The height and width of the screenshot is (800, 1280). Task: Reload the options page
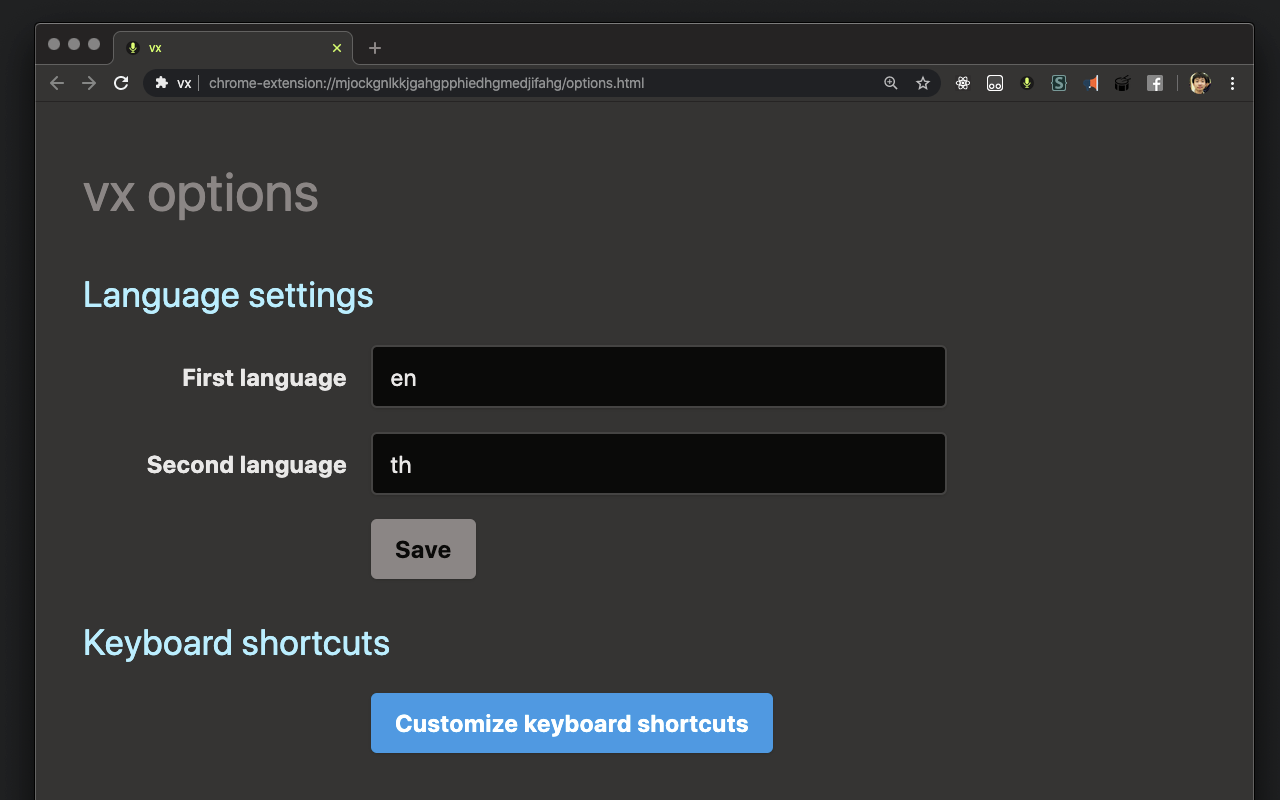(121, 83)
